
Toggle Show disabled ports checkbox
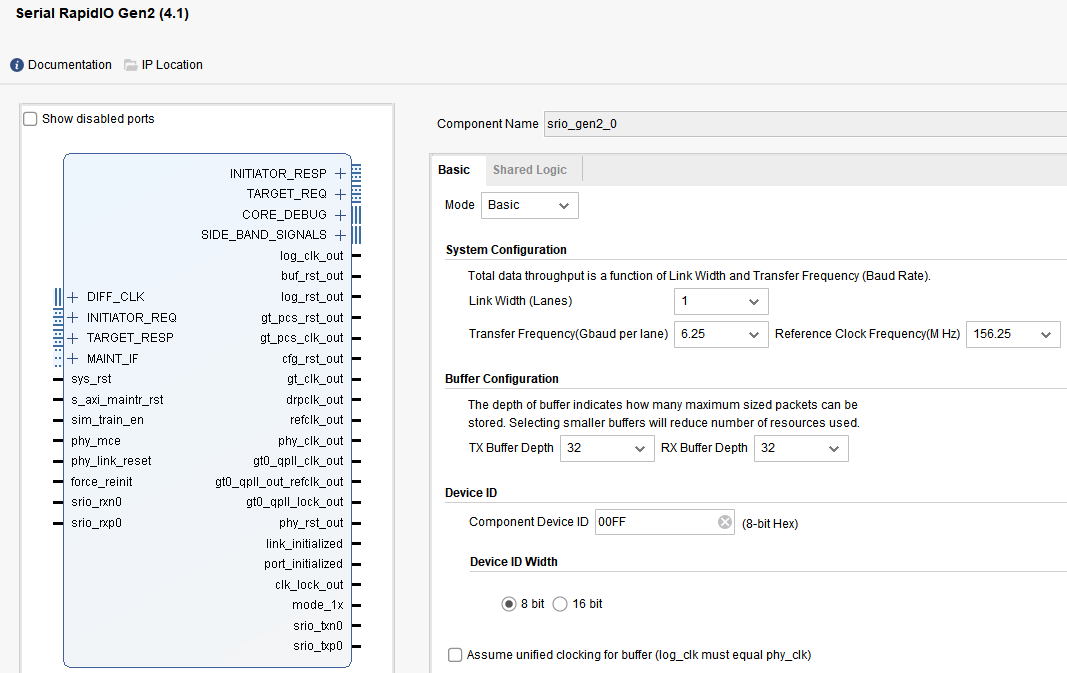click(x=30, y=119)
